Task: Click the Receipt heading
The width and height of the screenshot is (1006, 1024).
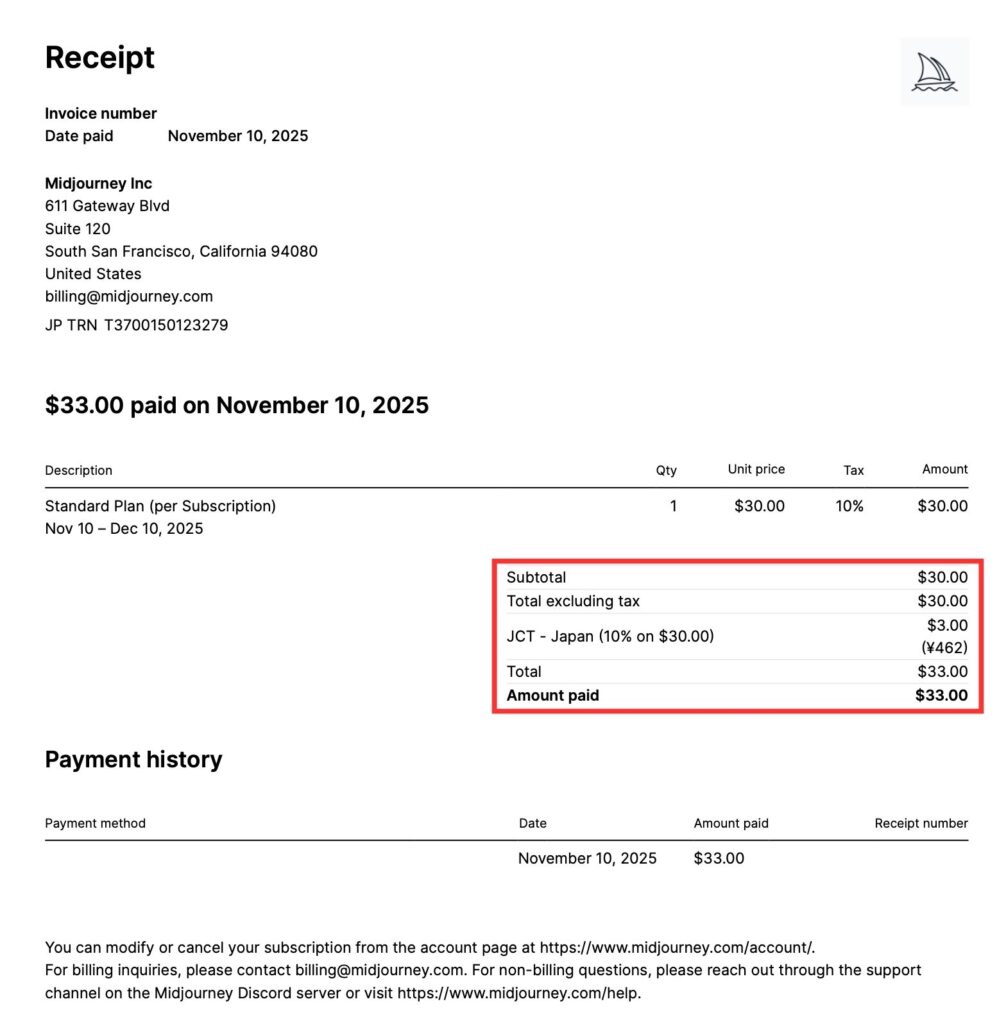Action: [100, 57]
